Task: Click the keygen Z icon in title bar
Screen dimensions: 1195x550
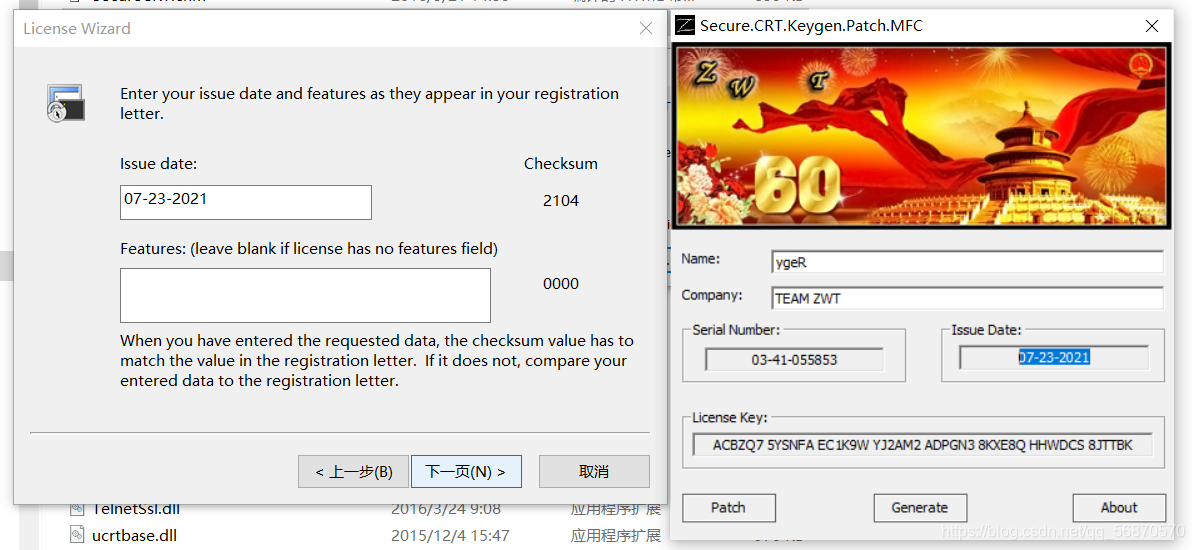Action: click(685, 26)
